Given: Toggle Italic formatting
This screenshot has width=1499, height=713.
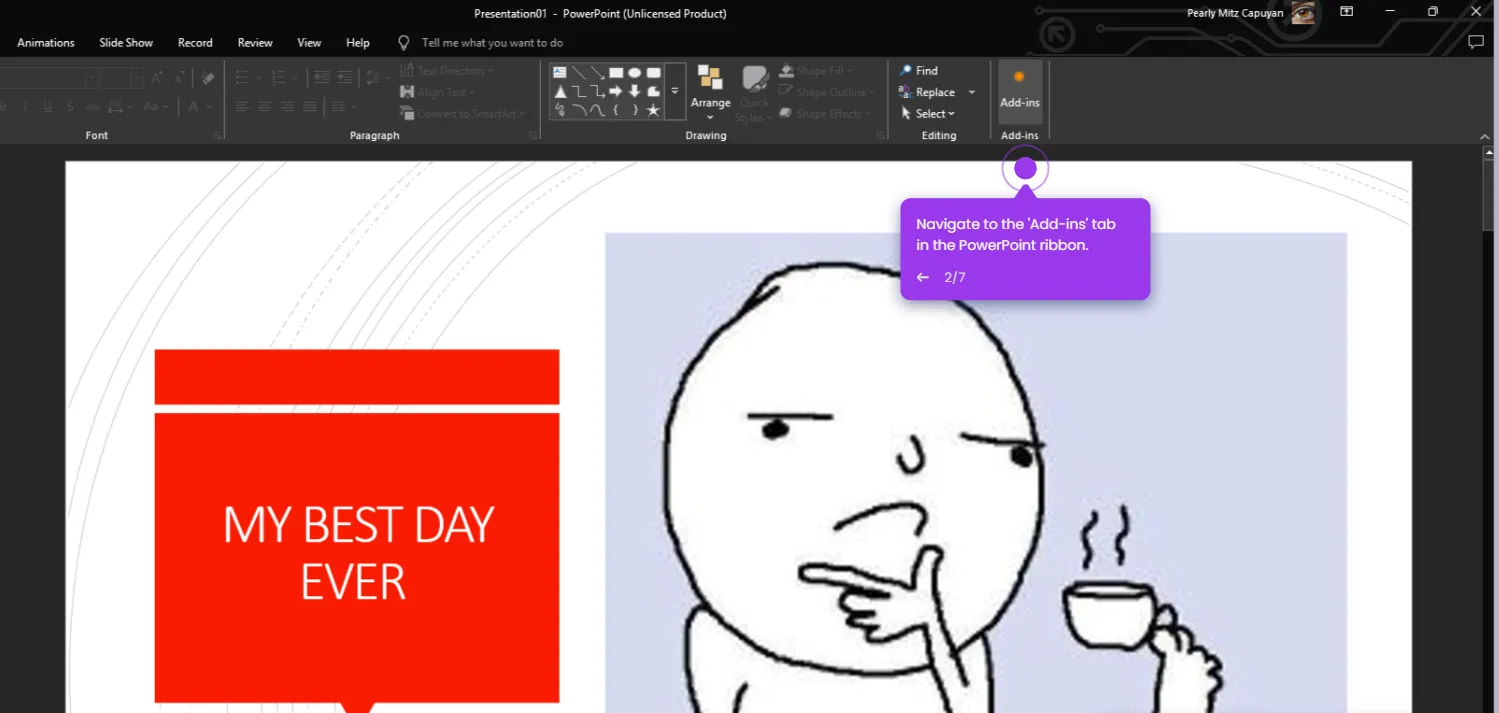Looking at the screenshot, I should tap(25, 106).
